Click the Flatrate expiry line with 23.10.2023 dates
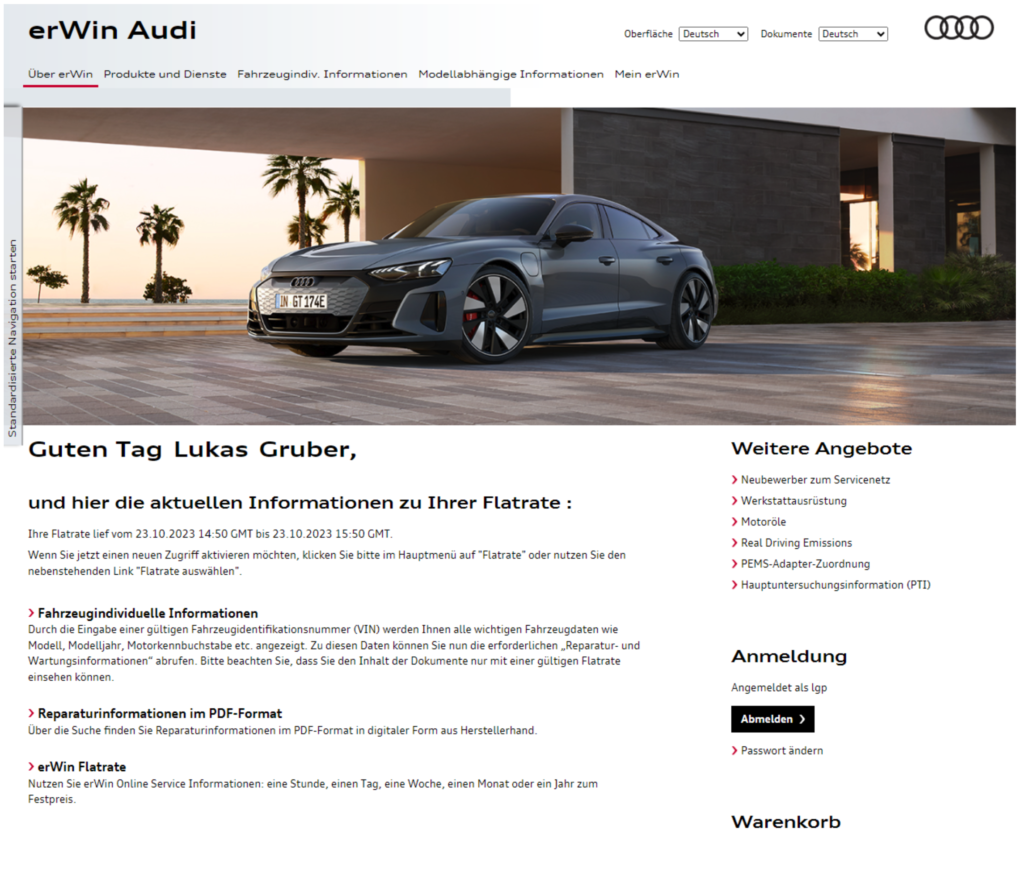Screen dimensions: 1024x876 (210, 534)
